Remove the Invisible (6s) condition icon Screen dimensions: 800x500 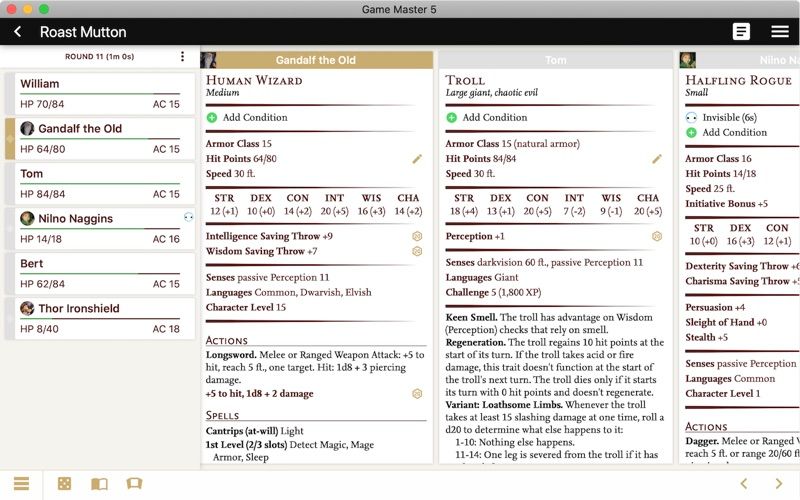tap(691, 117)
